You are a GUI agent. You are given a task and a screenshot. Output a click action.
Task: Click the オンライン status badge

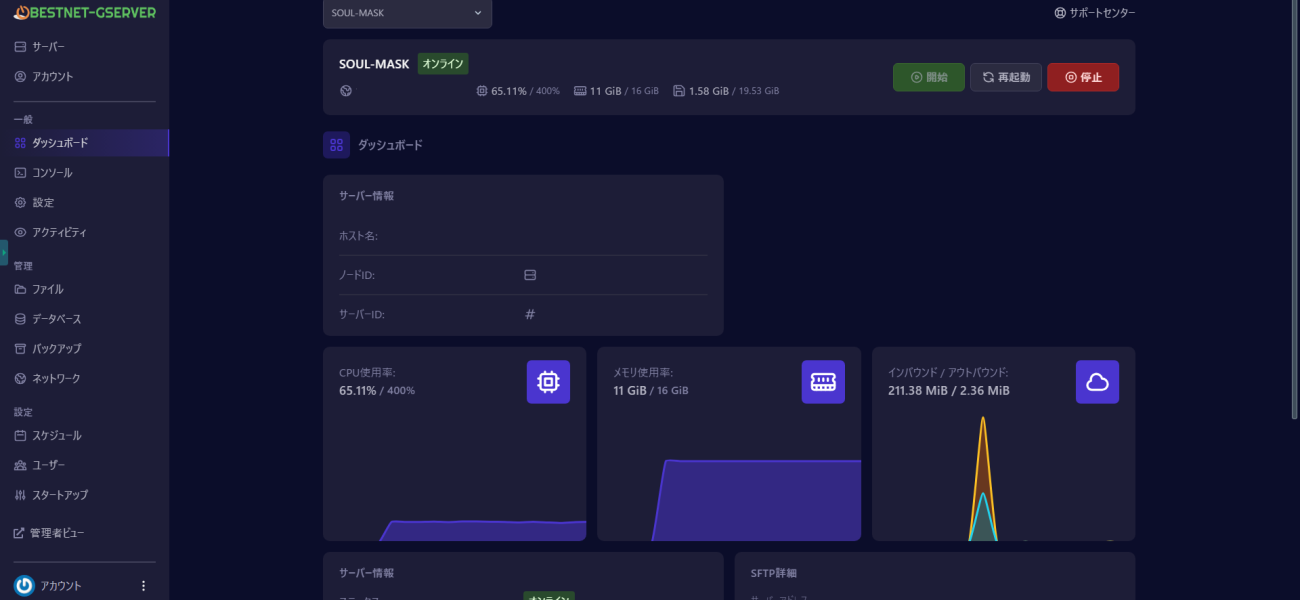443,64
